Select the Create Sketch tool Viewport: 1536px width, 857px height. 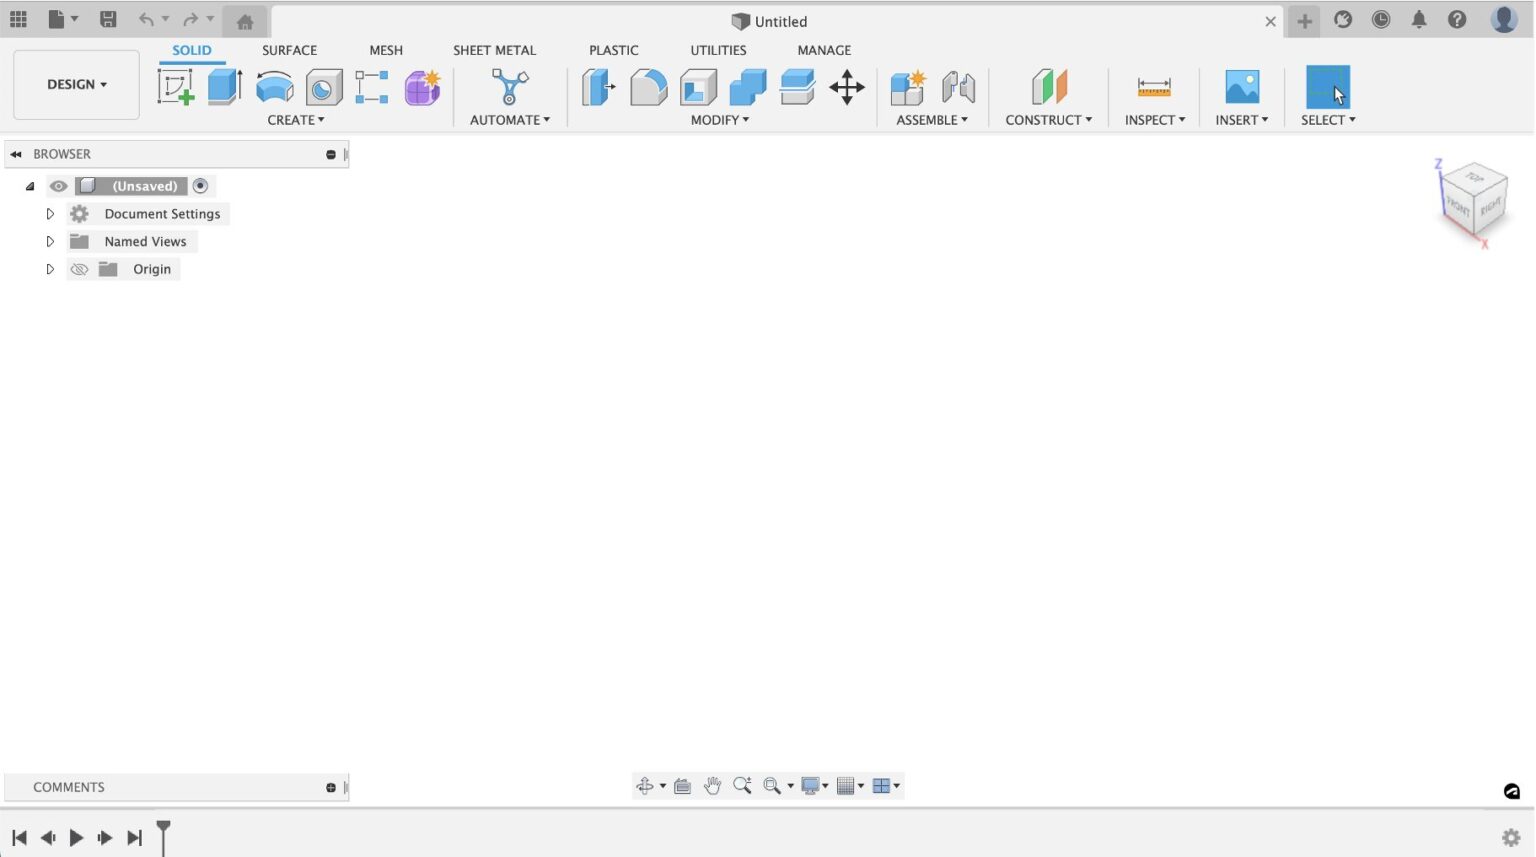(176, 87)
